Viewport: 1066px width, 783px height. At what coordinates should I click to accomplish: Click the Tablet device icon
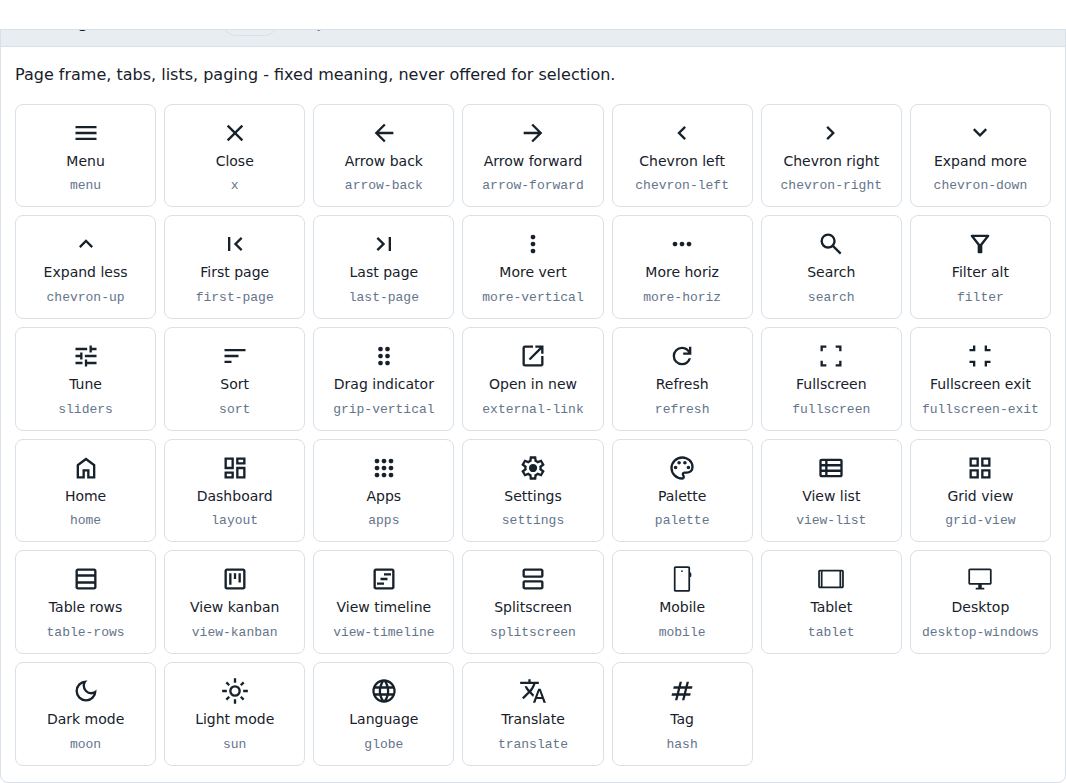click(831, 579)
